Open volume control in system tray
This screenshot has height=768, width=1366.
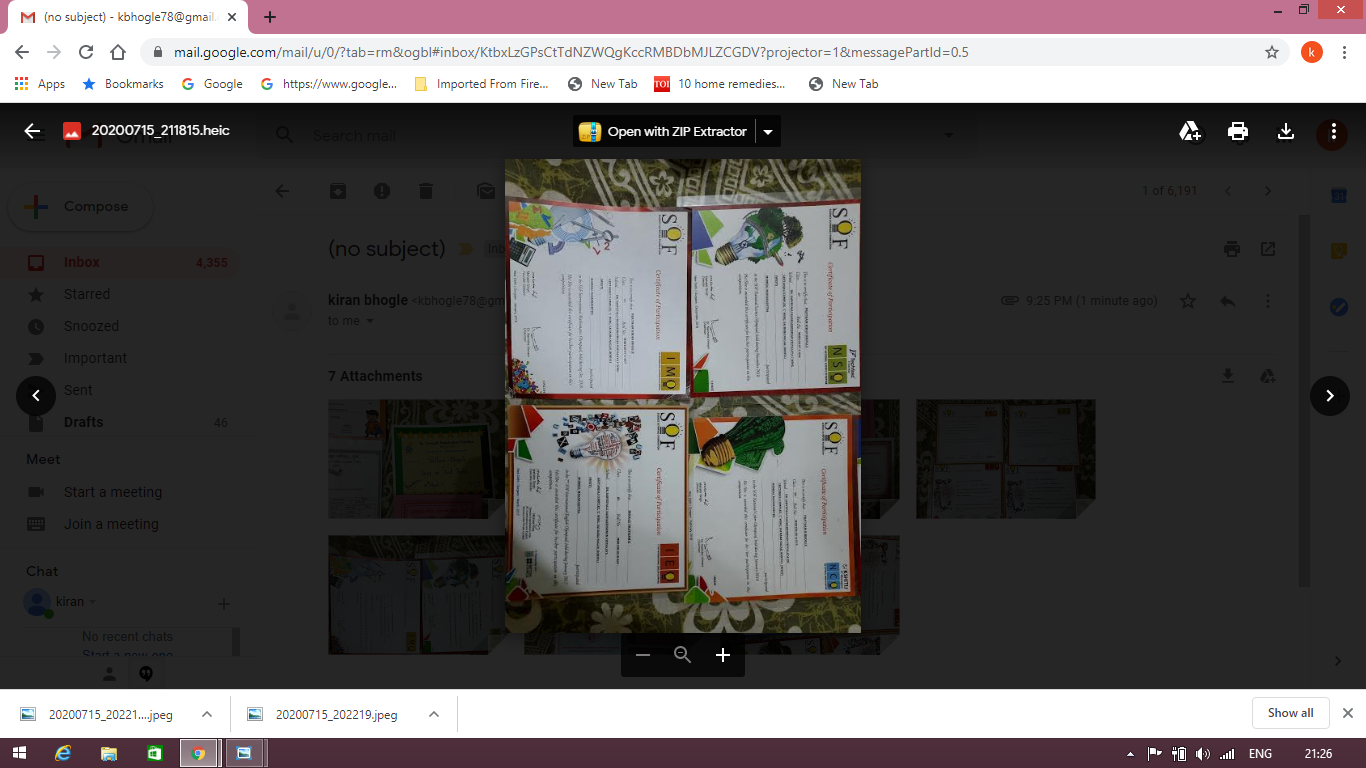point(1202,754)
